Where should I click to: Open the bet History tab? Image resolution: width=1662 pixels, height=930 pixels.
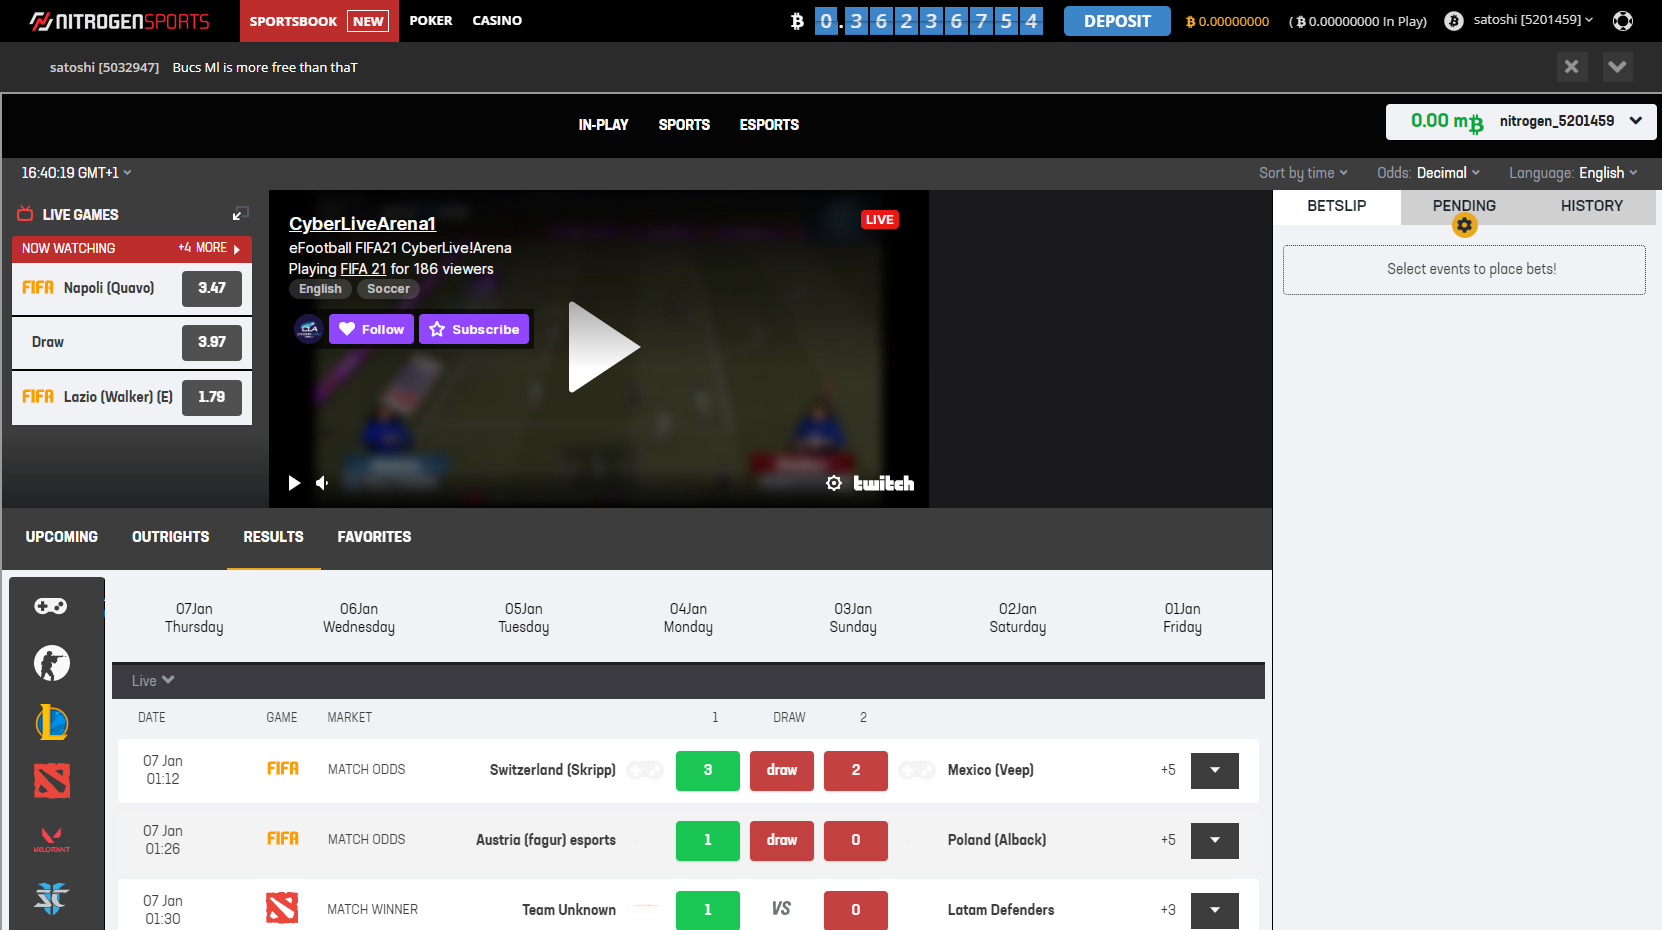click(x=1592, y=206)
